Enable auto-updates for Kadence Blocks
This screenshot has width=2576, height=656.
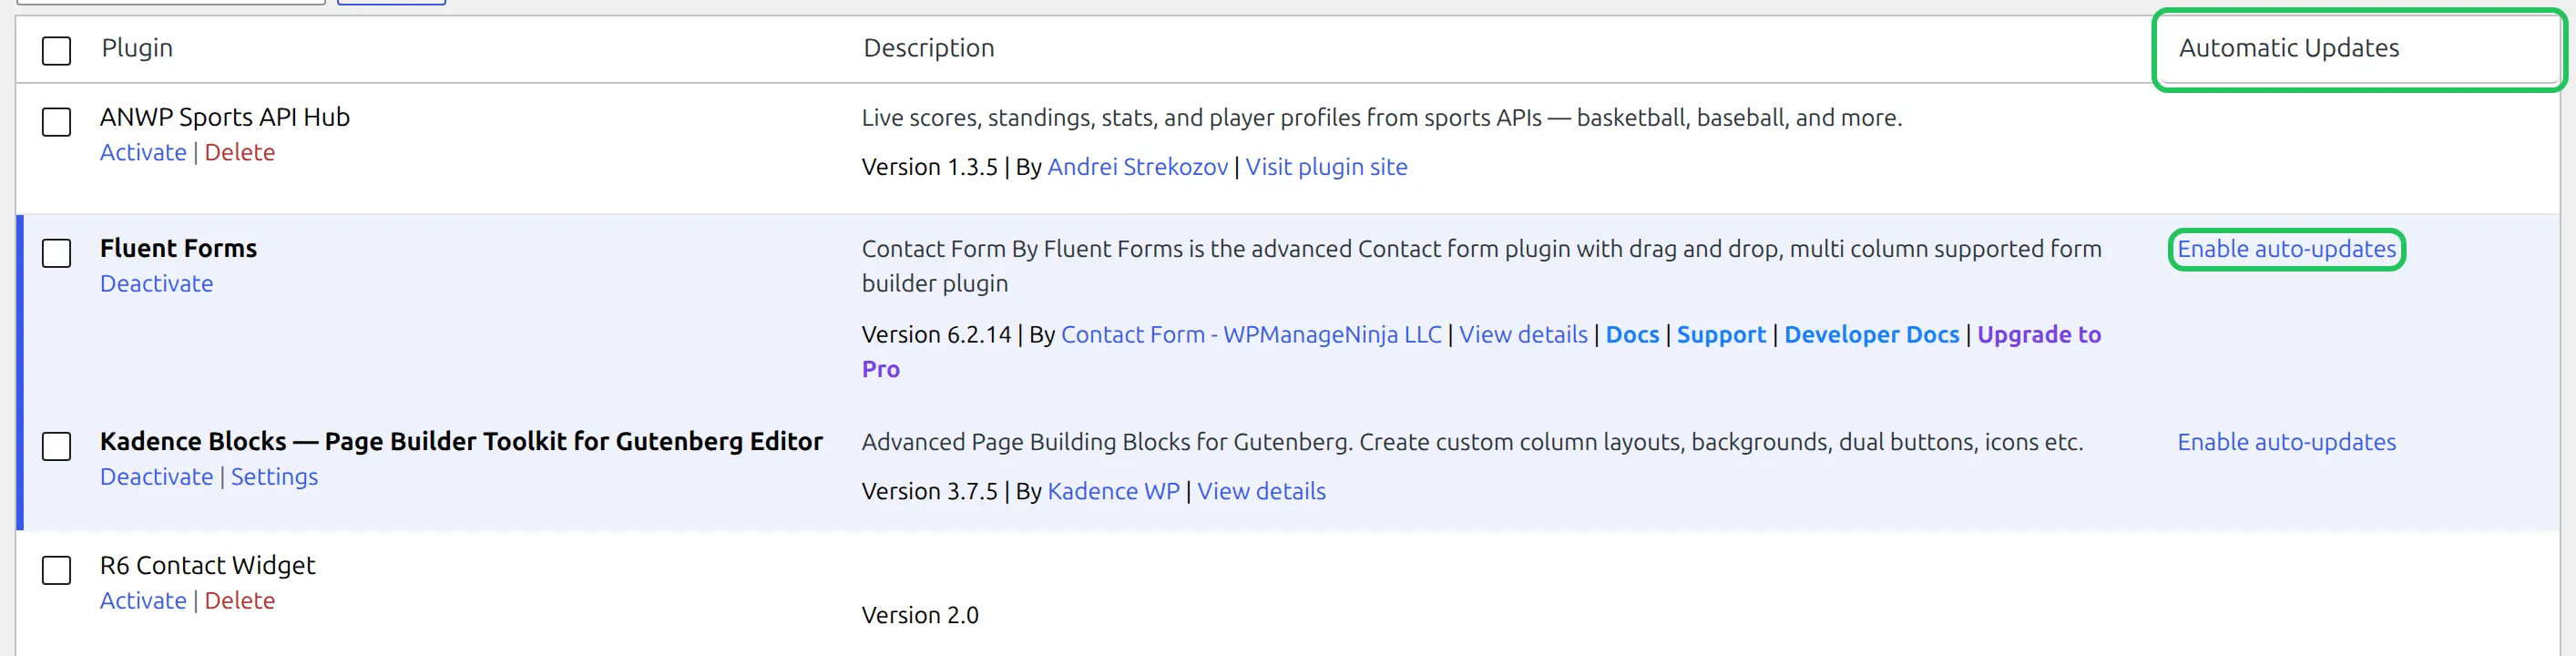coord(2286,442)
